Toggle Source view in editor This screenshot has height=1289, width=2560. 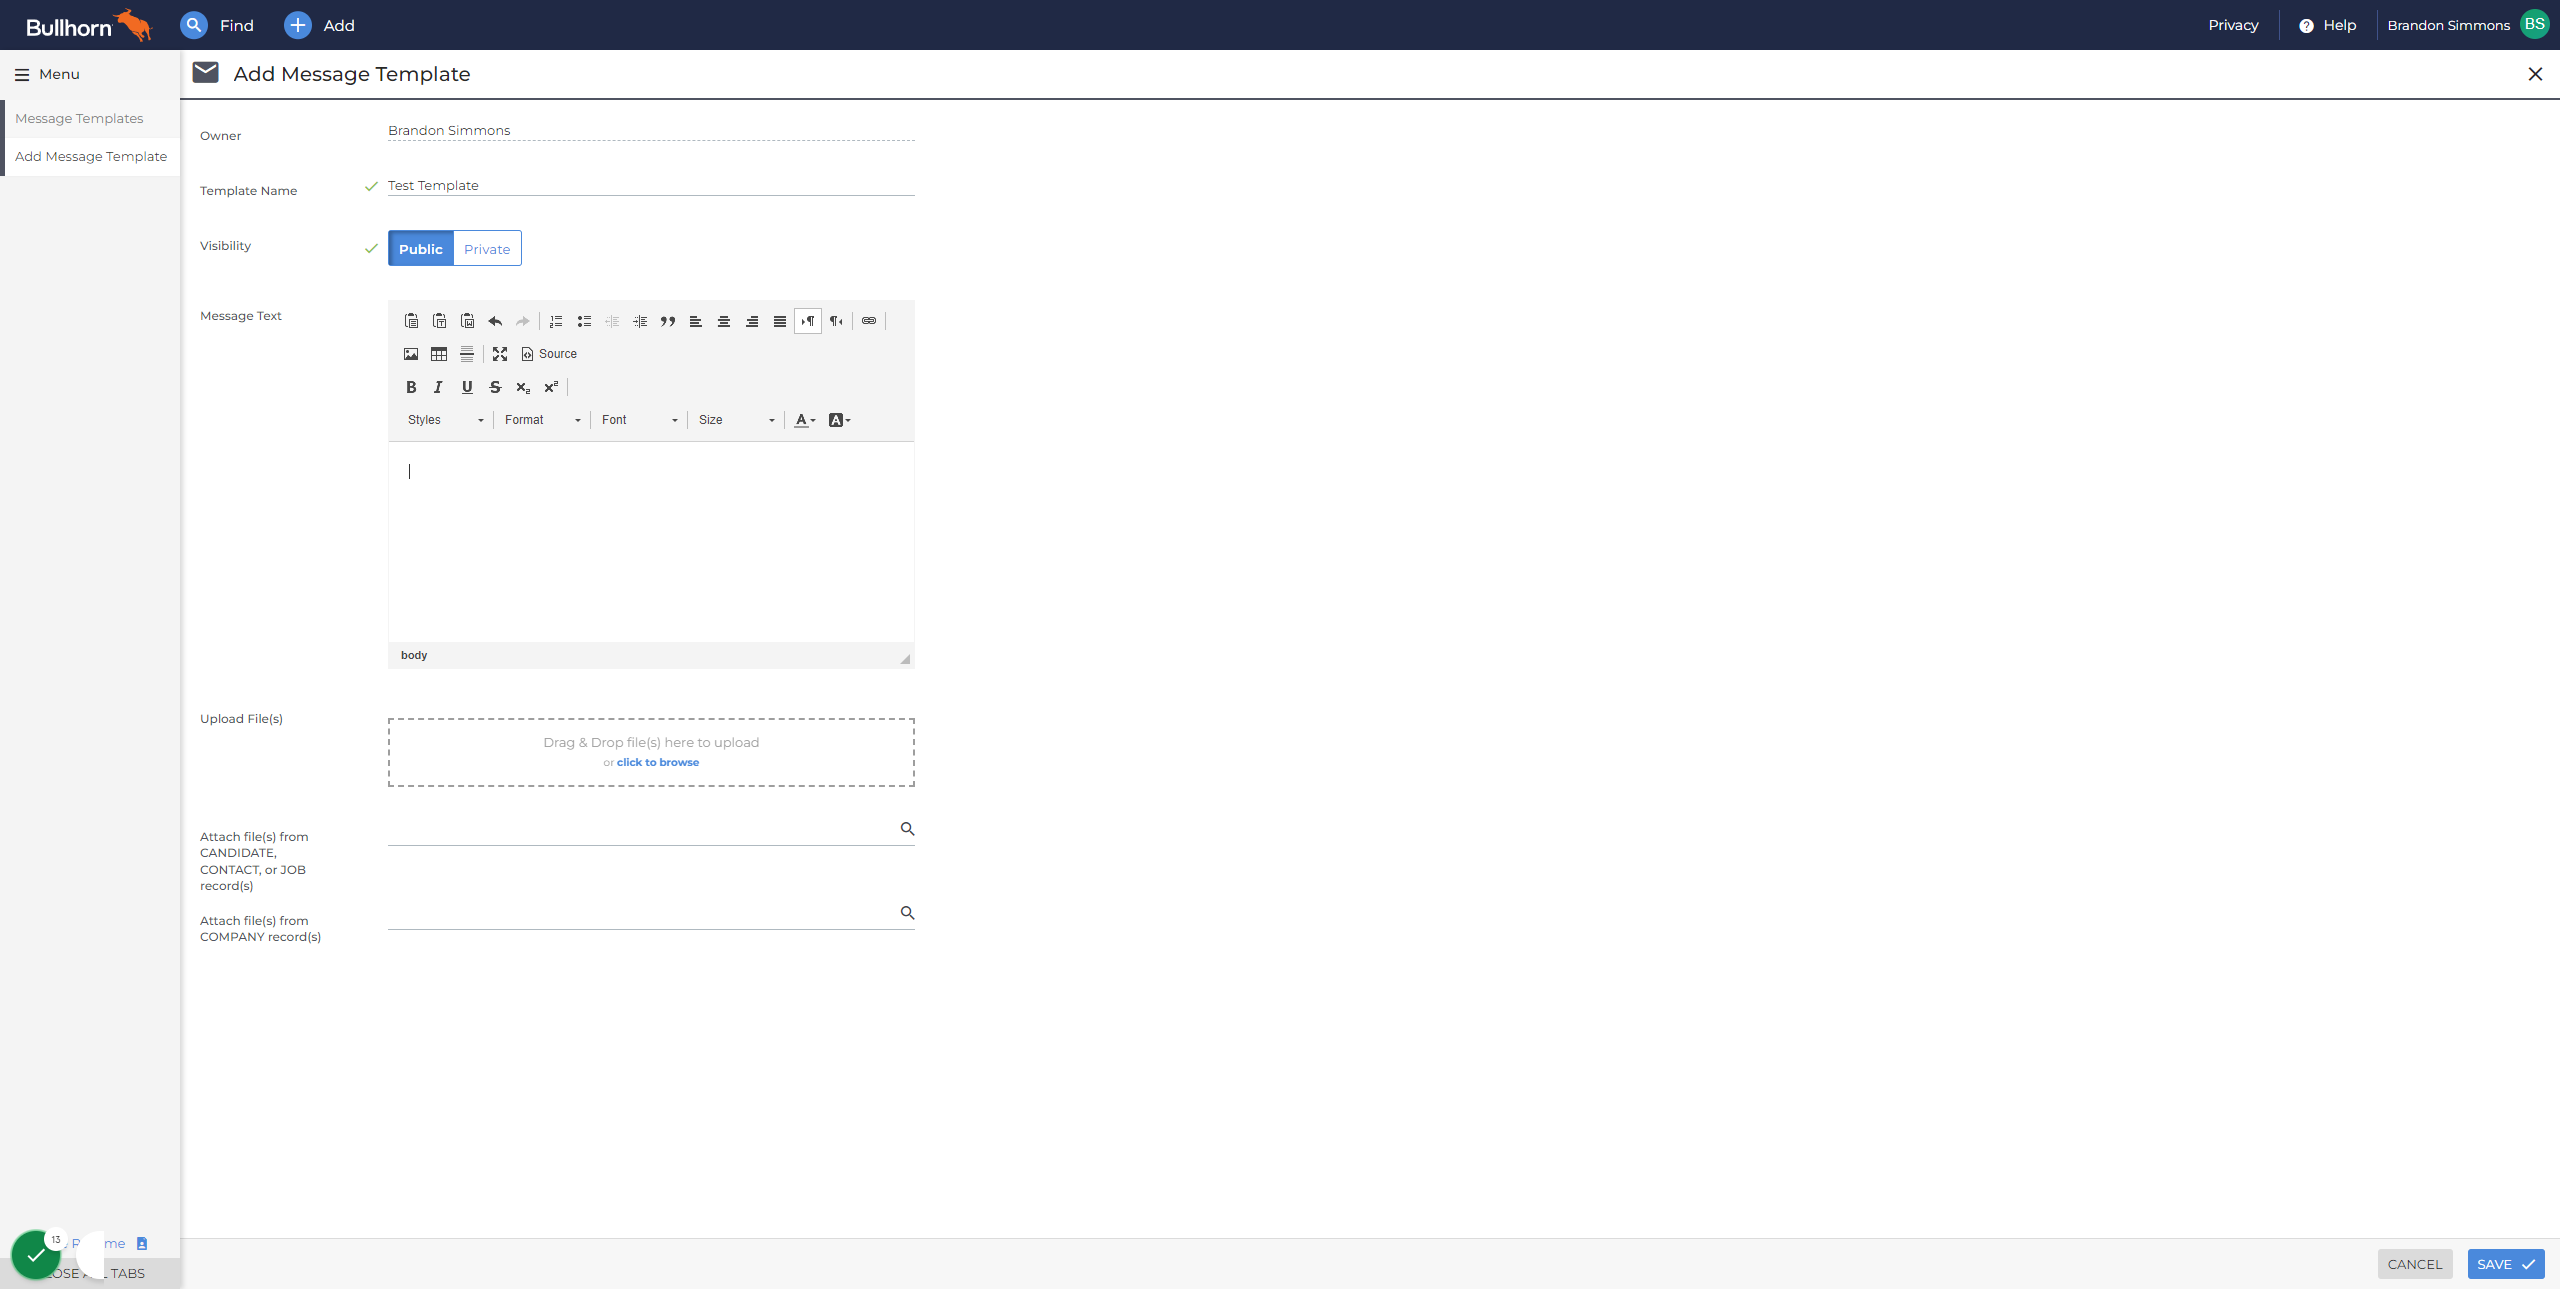(549, 354)
